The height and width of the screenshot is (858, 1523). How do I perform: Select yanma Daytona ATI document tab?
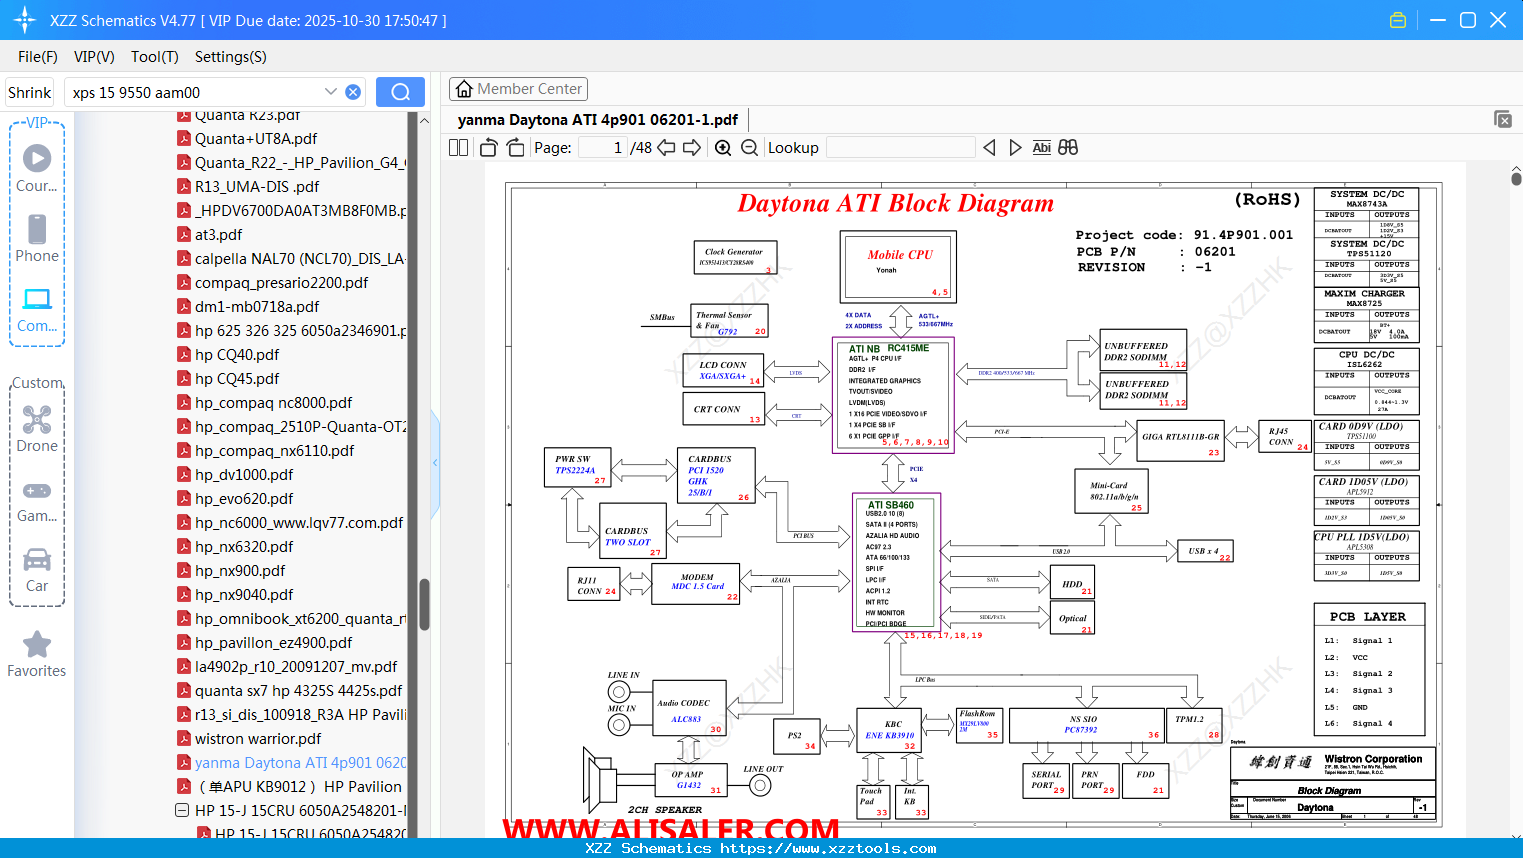pos(598,120)
